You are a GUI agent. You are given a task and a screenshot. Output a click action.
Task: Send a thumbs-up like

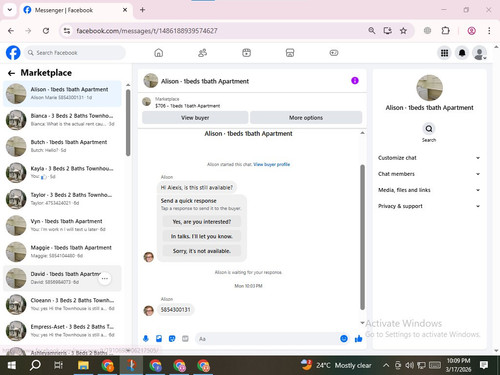pos(358,339)
